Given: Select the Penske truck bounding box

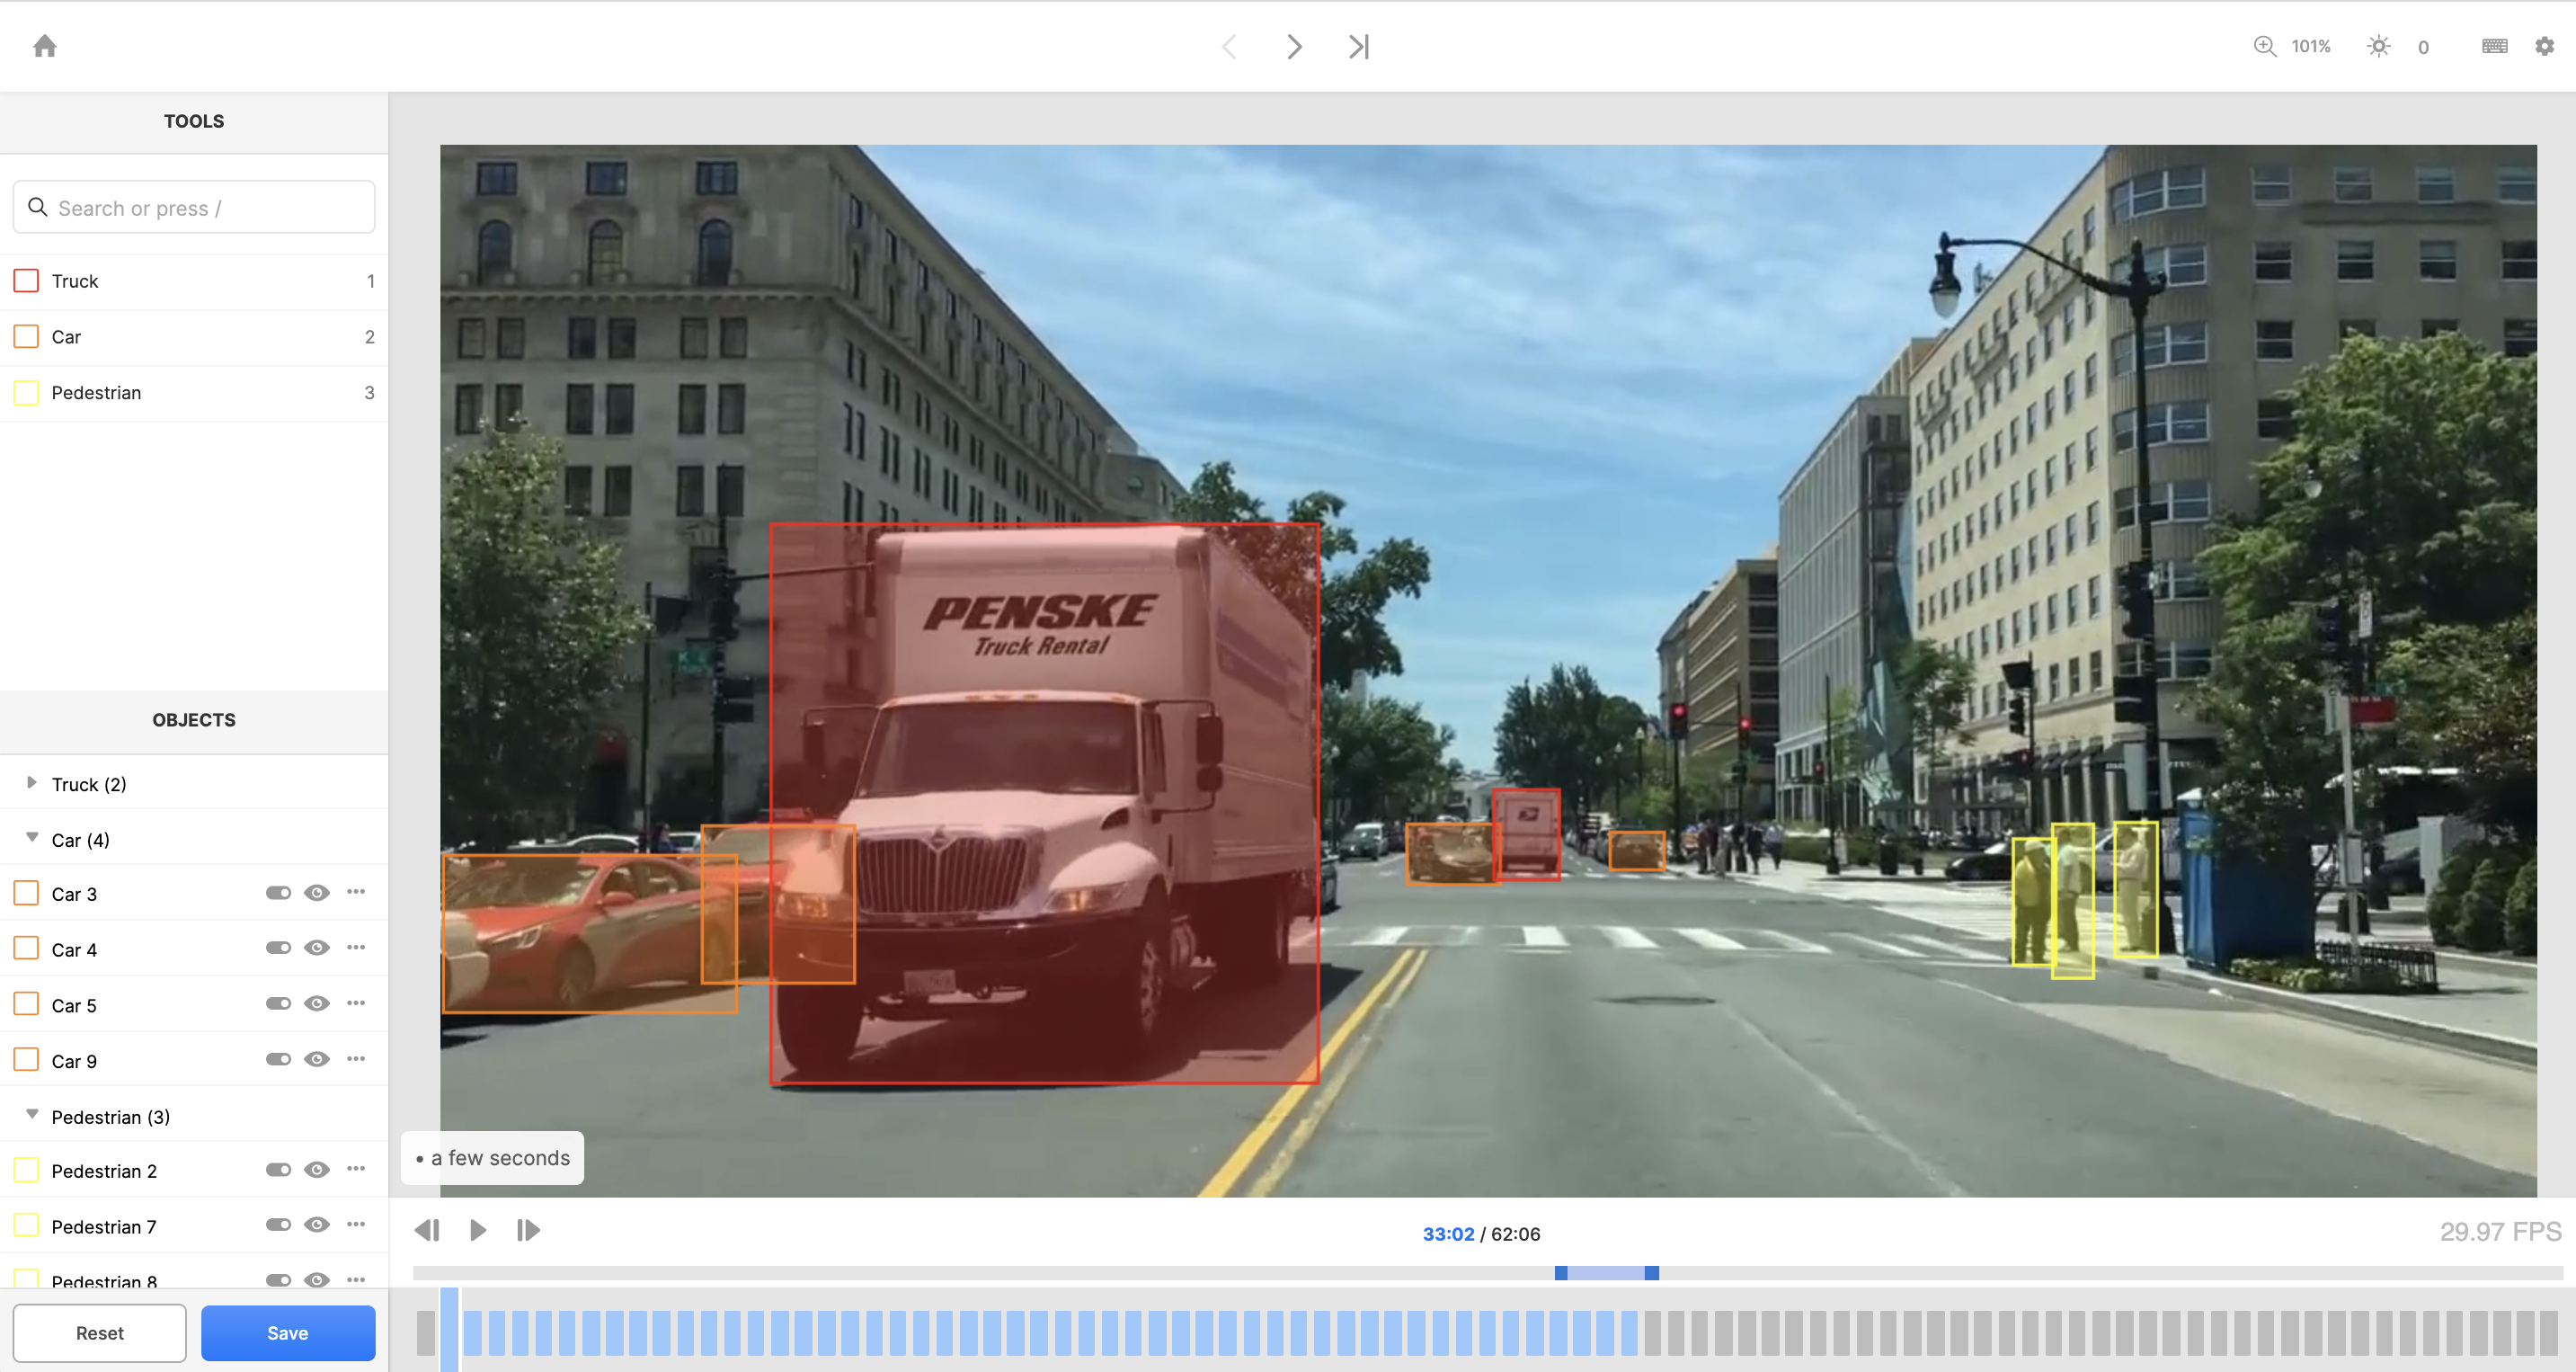Looking at the screenshot, I should point(1044,803).
